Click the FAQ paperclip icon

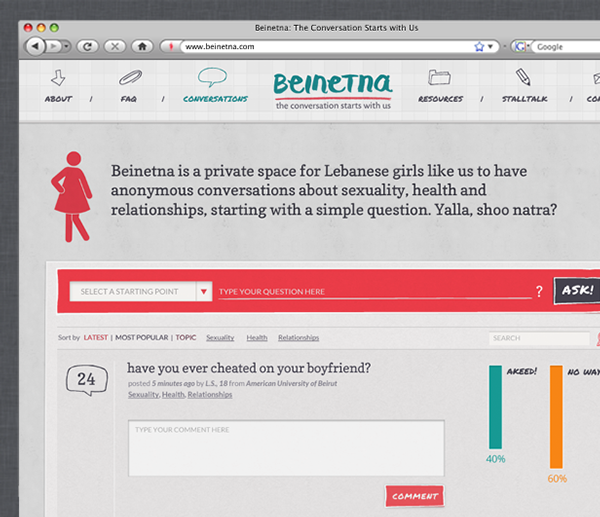[130, 77]
